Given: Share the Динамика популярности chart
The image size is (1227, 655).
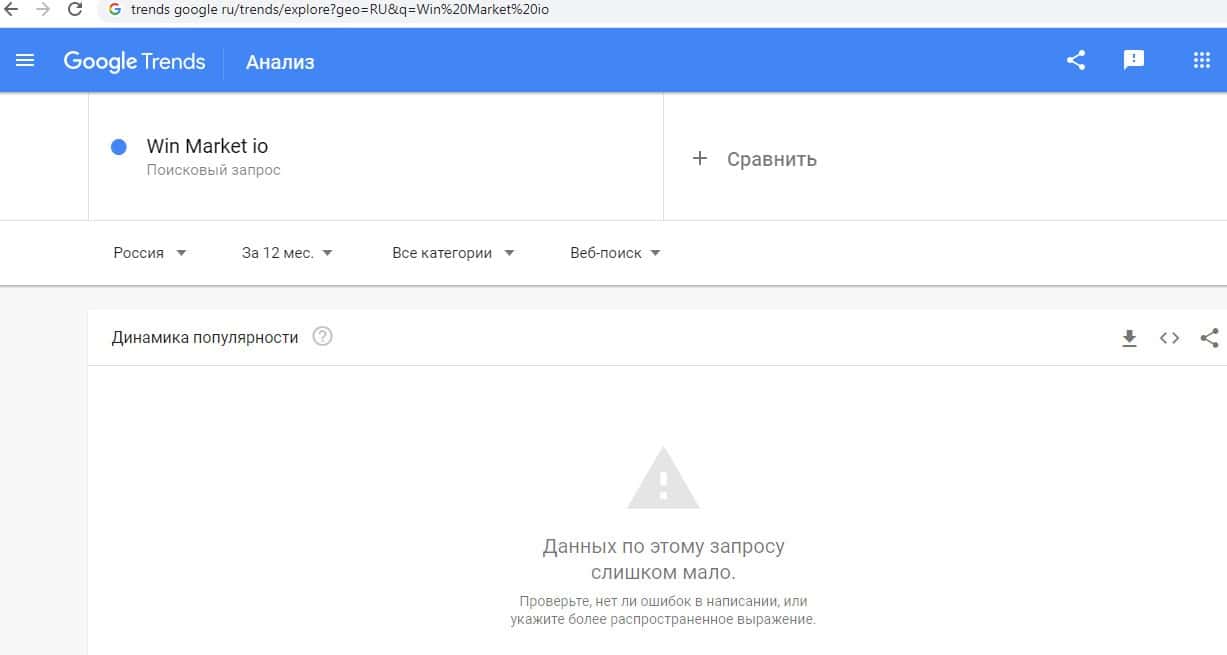Looking at the screenshot, I should 1209,338.
